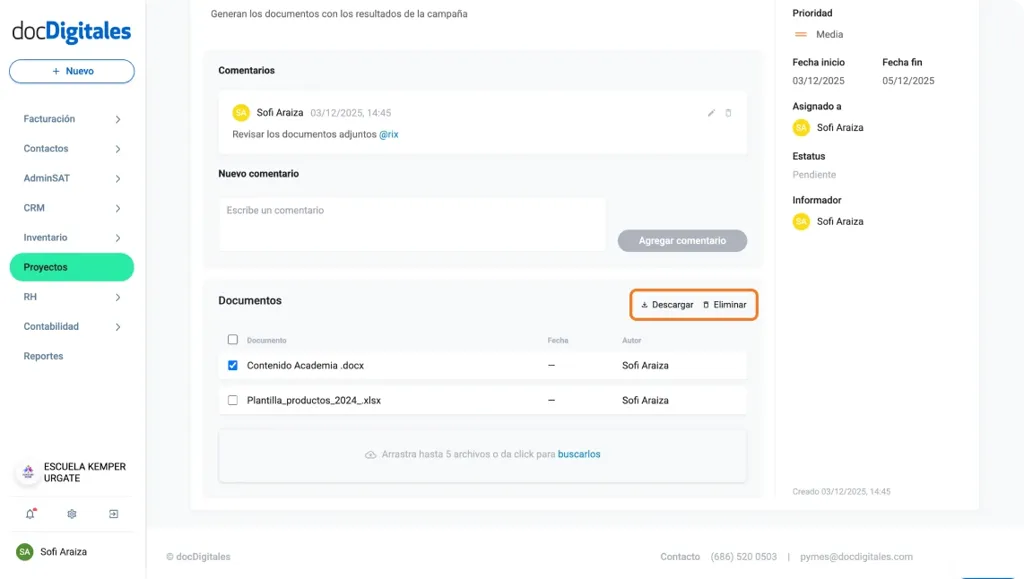Open Reportes from the sidebar
The width and height of the screenshot is (1024, 579).
[x=43, y=356]
